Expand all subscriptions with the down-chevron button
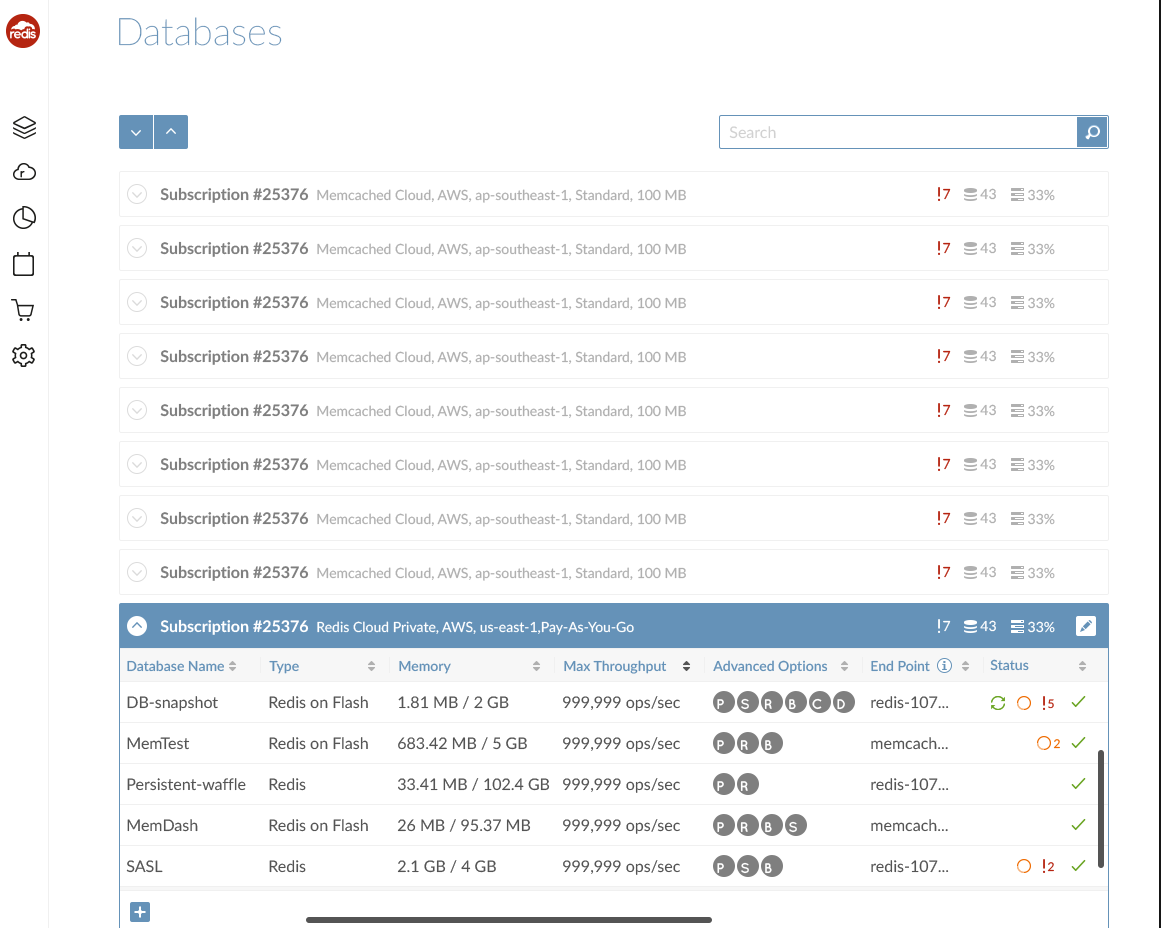 (135, 132)
